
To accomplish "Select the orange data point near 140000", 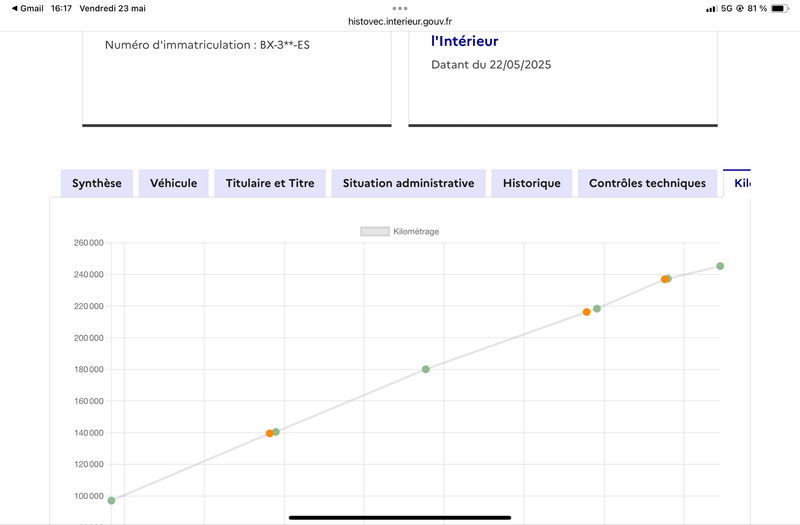I will pyautogui.click(x=269, y=433).
